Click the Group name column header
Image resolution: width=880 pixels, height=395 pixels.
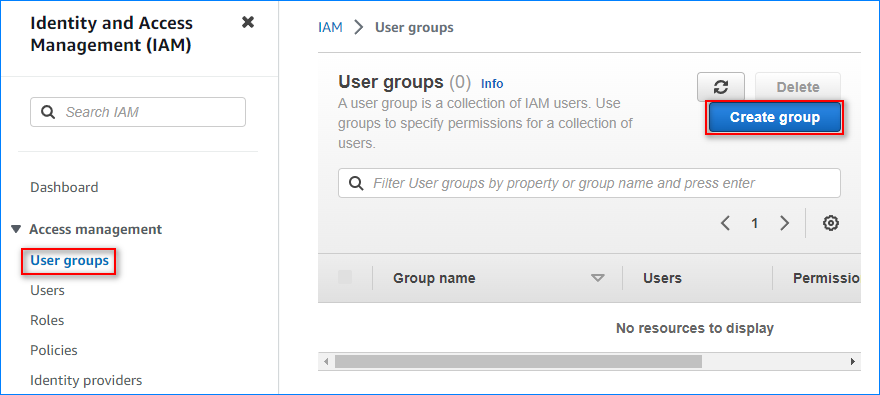pos(434,278)
